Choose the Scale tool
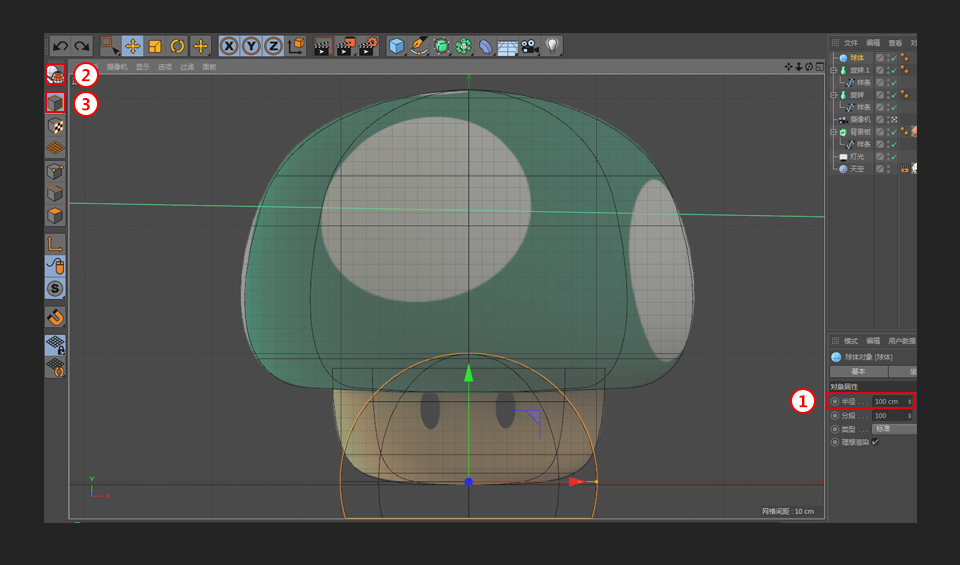This screenshot has height=565, width=960. coord(155,46)
